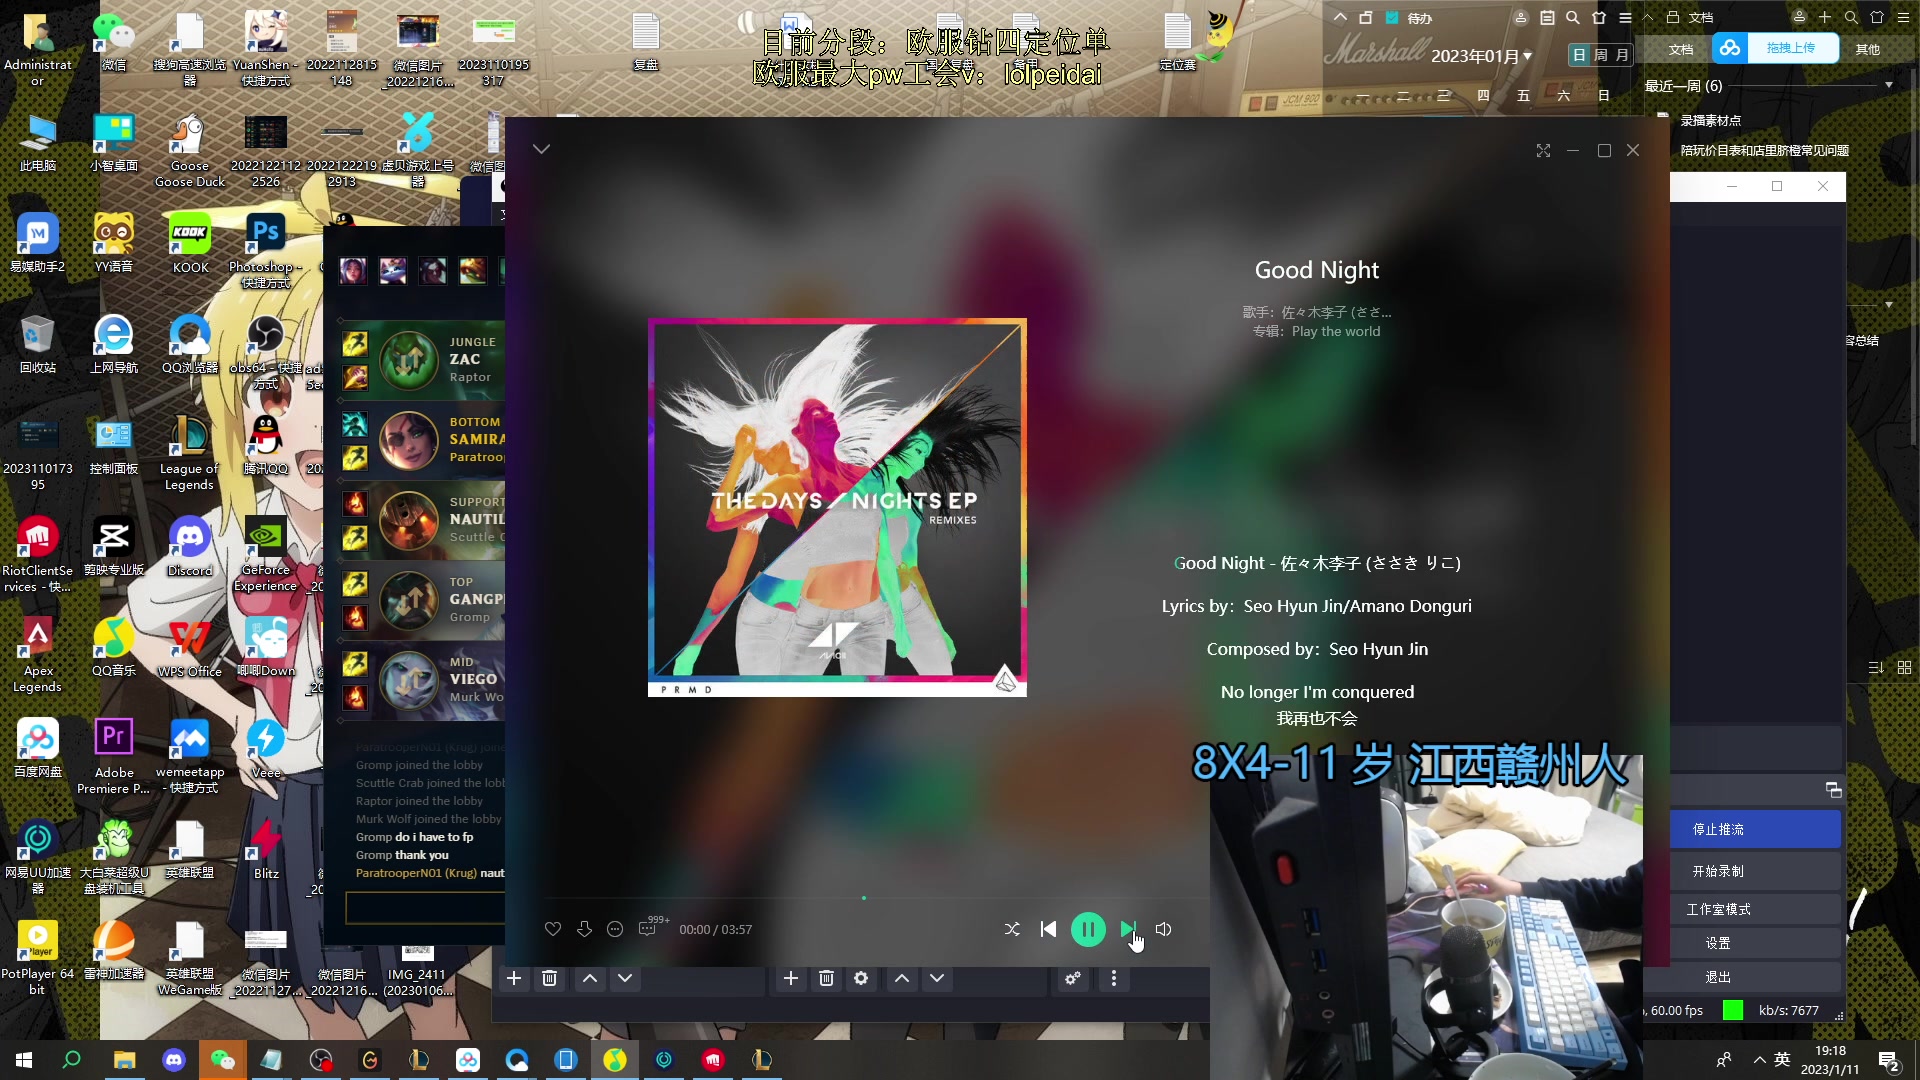Screen dimensions: 1920x1080
Task: Toggle shuffle play mode
Action: point(1012,929)
